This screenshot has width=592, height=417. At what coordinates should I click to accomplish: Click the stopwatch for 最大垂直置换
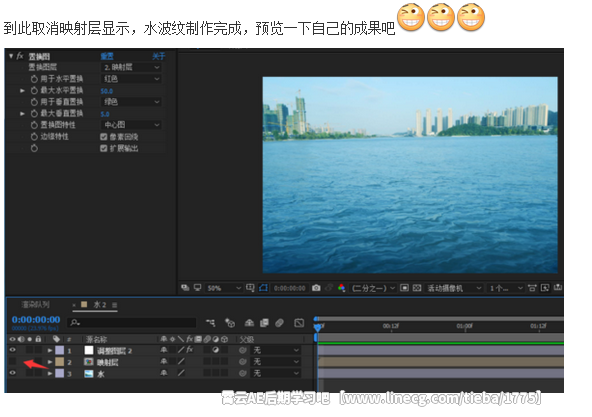coord(34,113)
